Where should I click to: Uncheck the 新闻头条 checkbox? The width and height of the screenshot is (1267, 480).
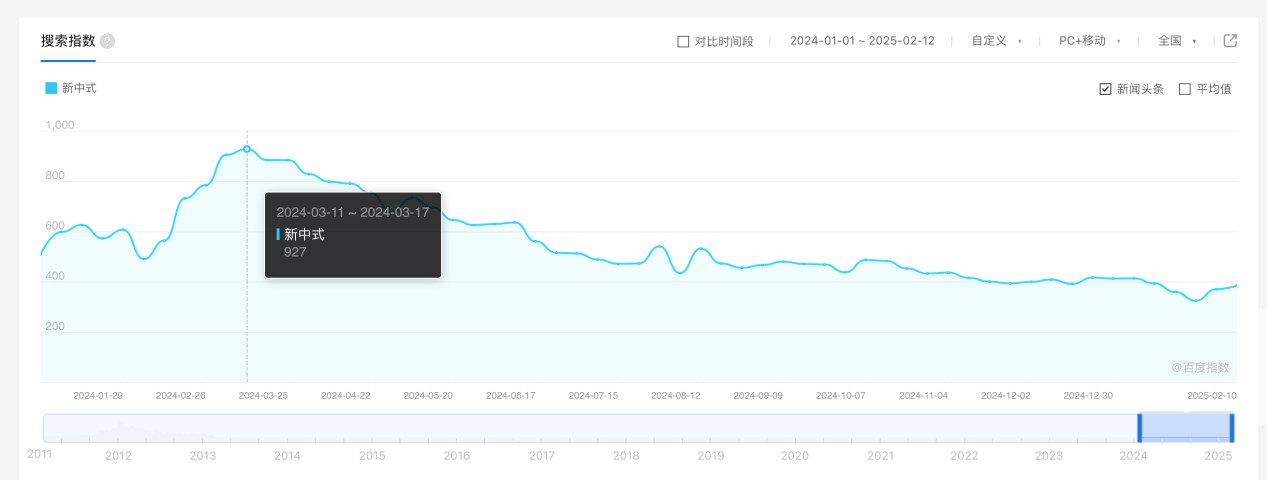1105,89
